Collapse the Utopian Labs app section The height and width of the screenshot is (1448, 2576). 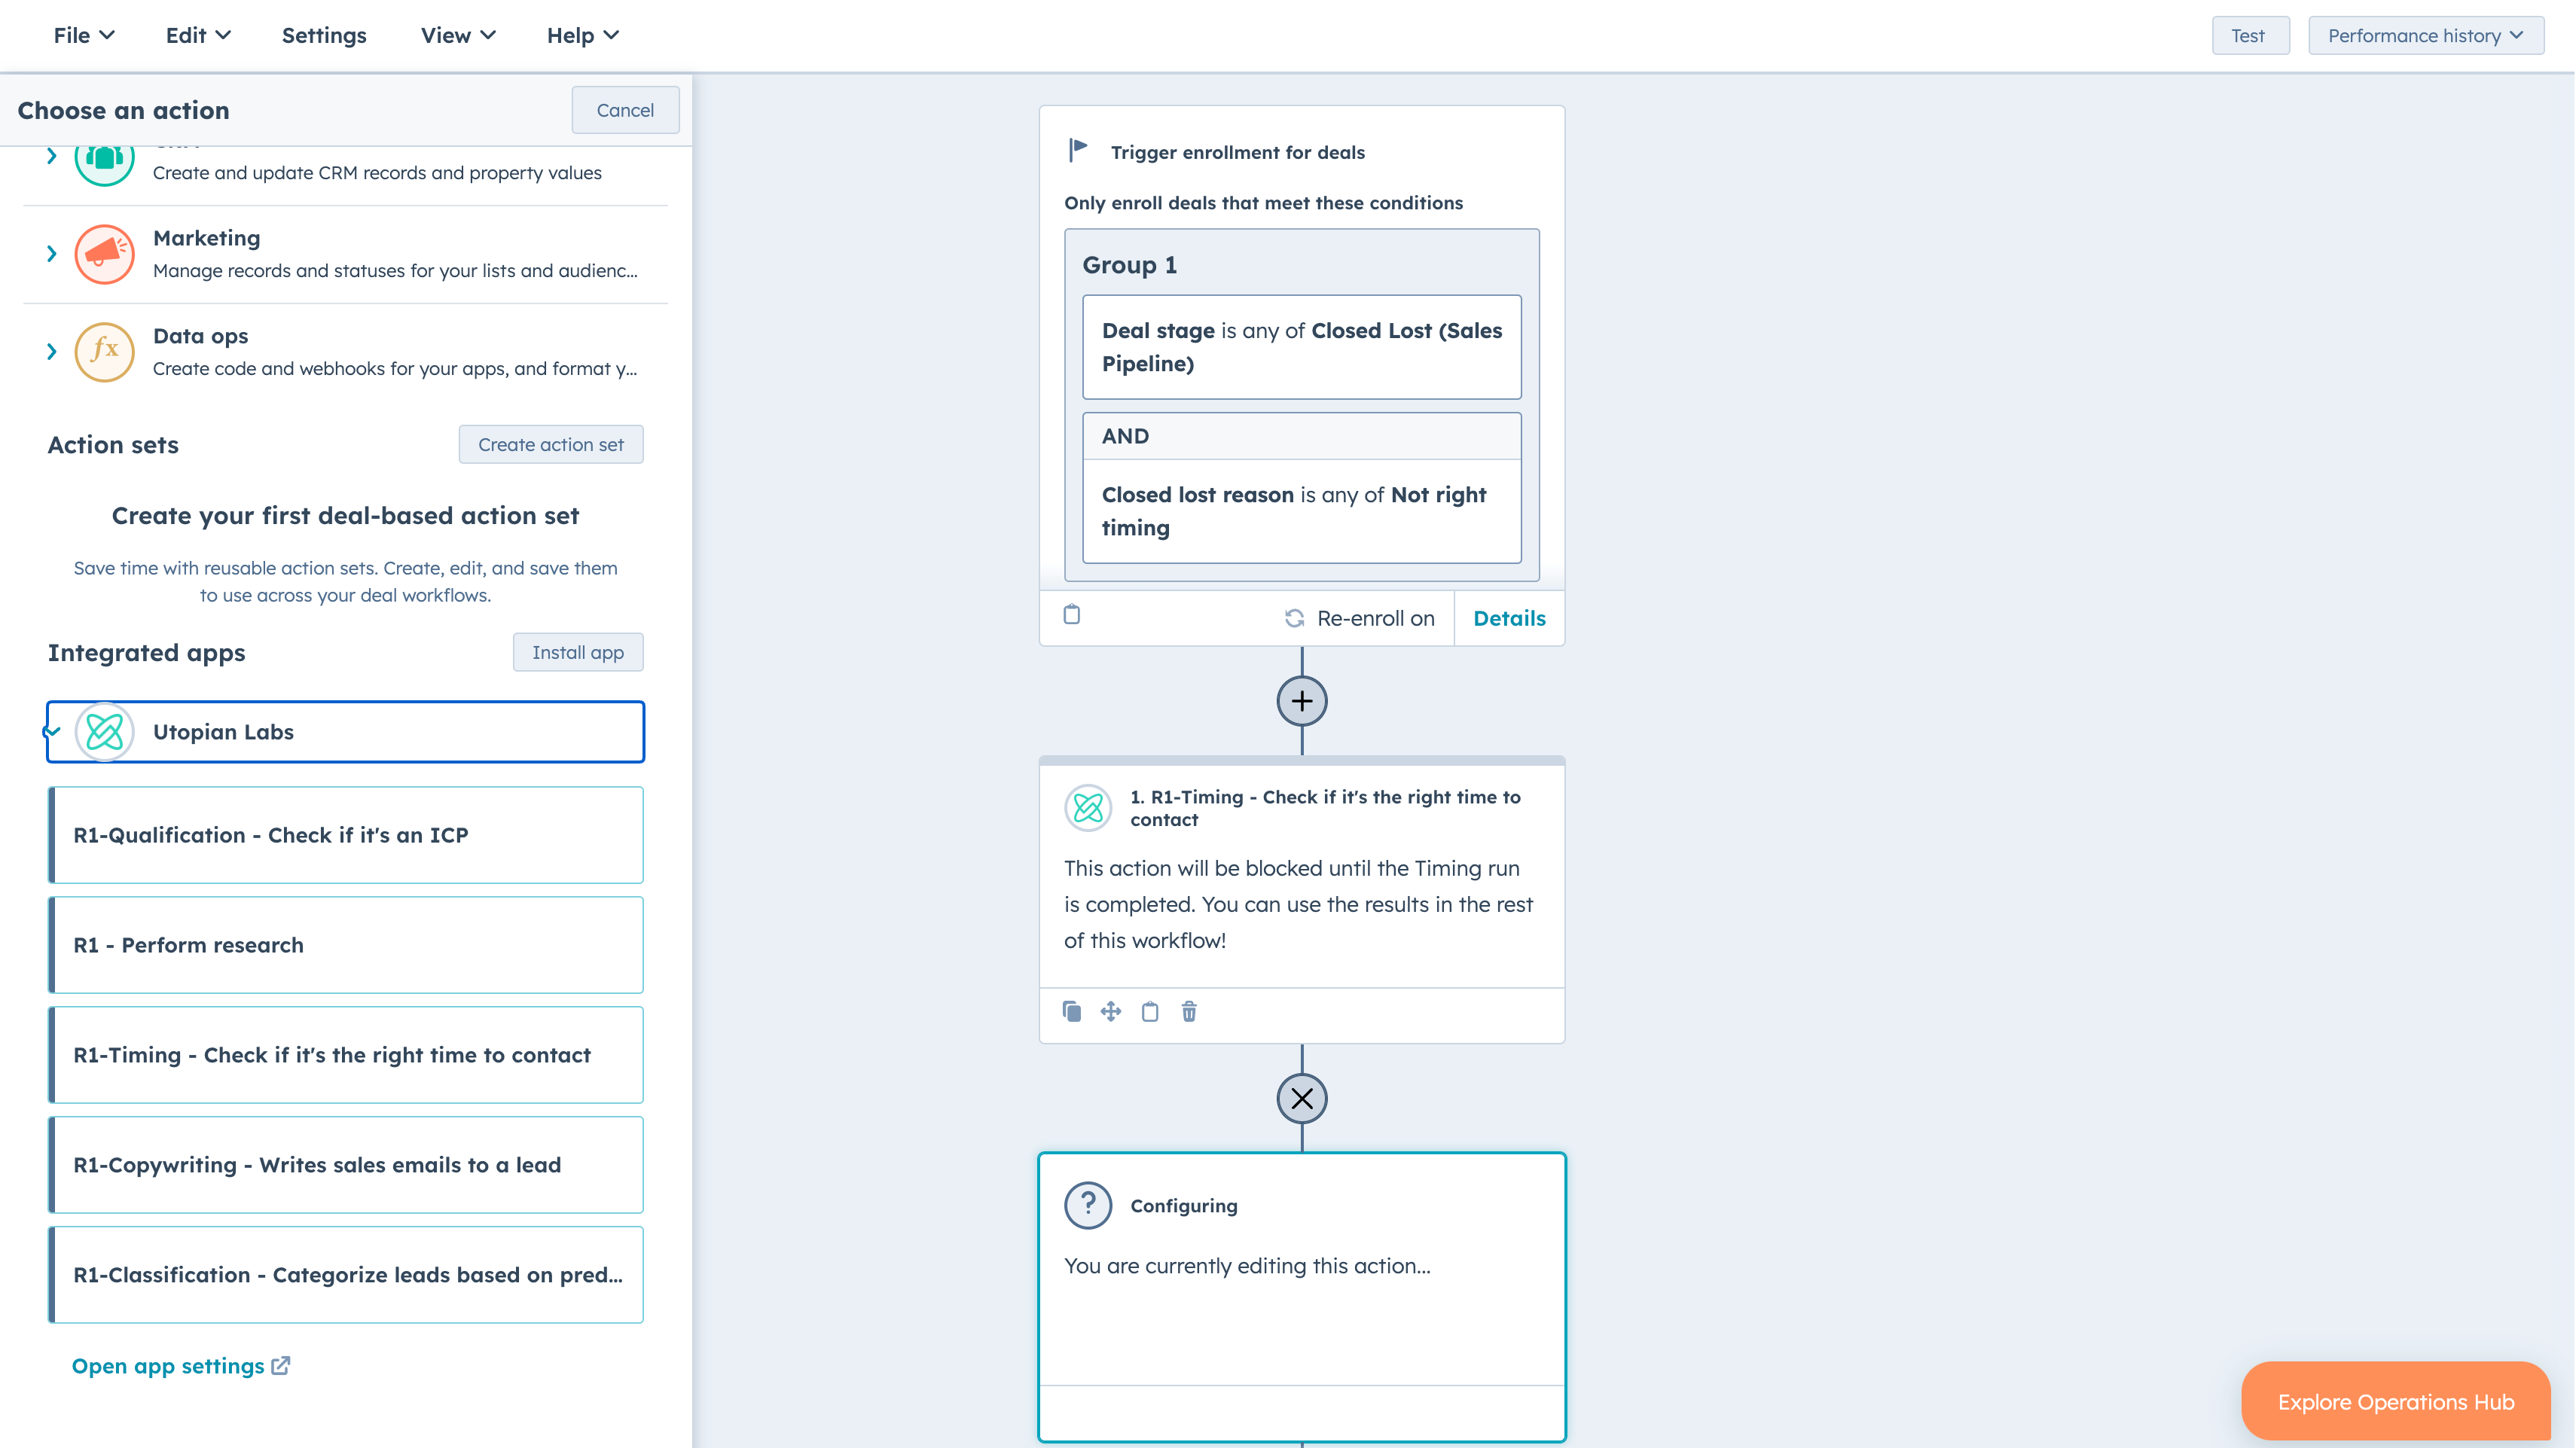[52, 731]
